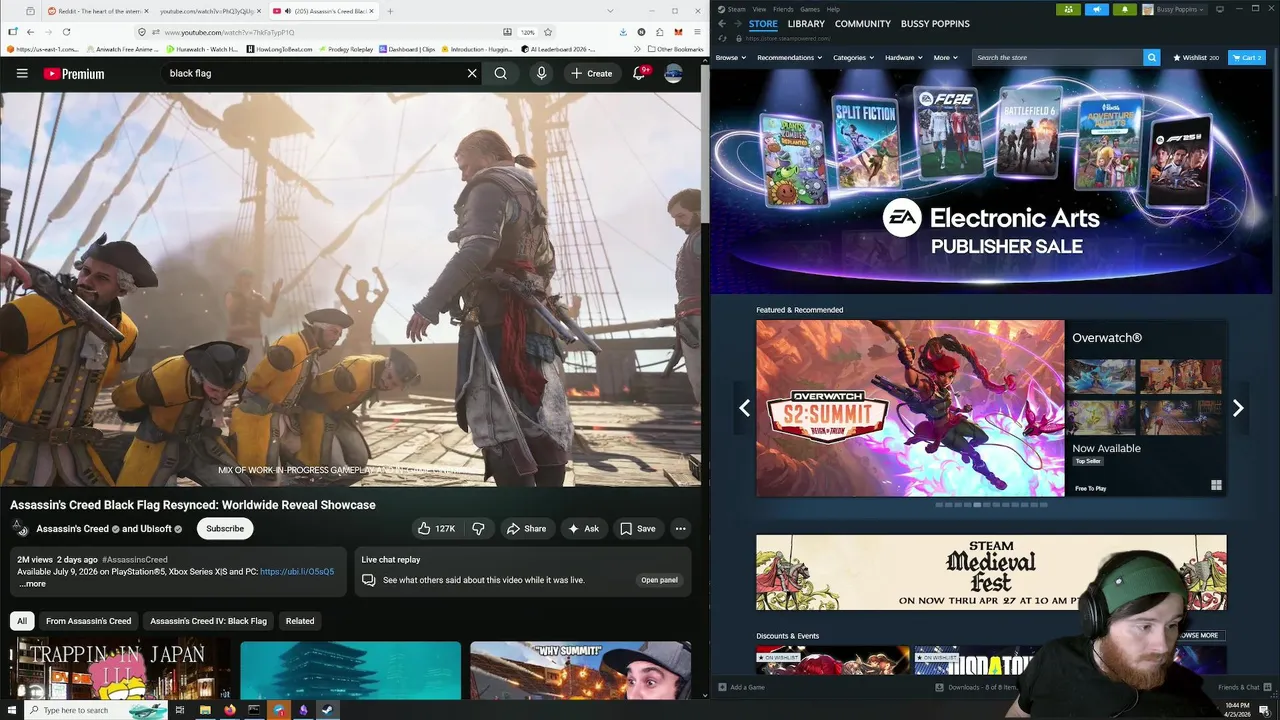
Task: Go back in Firefox browser
Action: click(x=30, y=32)
